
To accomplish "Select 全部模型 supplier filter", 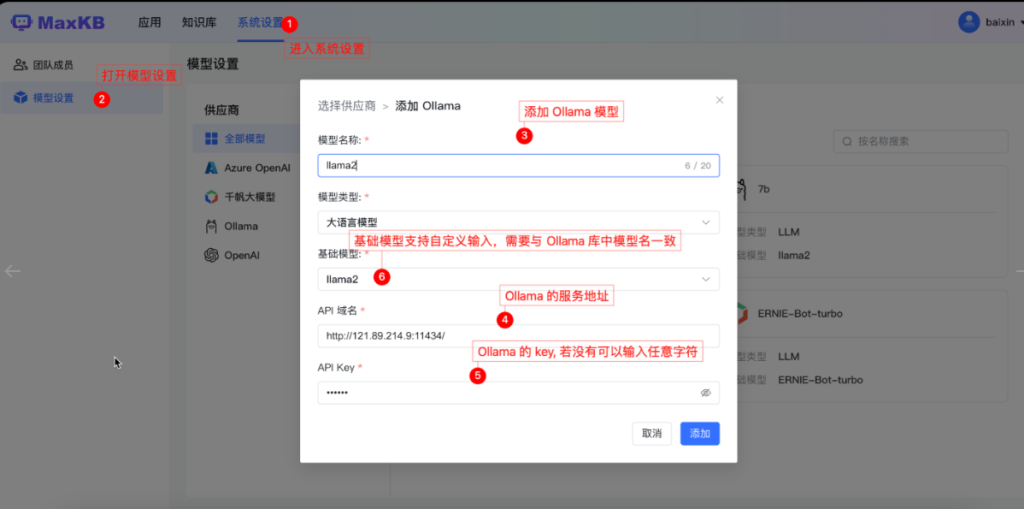I will coord(247,139).
